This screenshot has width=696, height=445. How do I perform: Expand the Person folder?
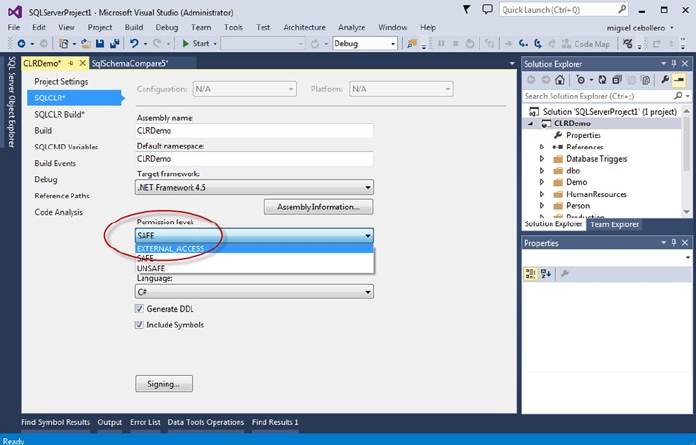tap(542, 205)
